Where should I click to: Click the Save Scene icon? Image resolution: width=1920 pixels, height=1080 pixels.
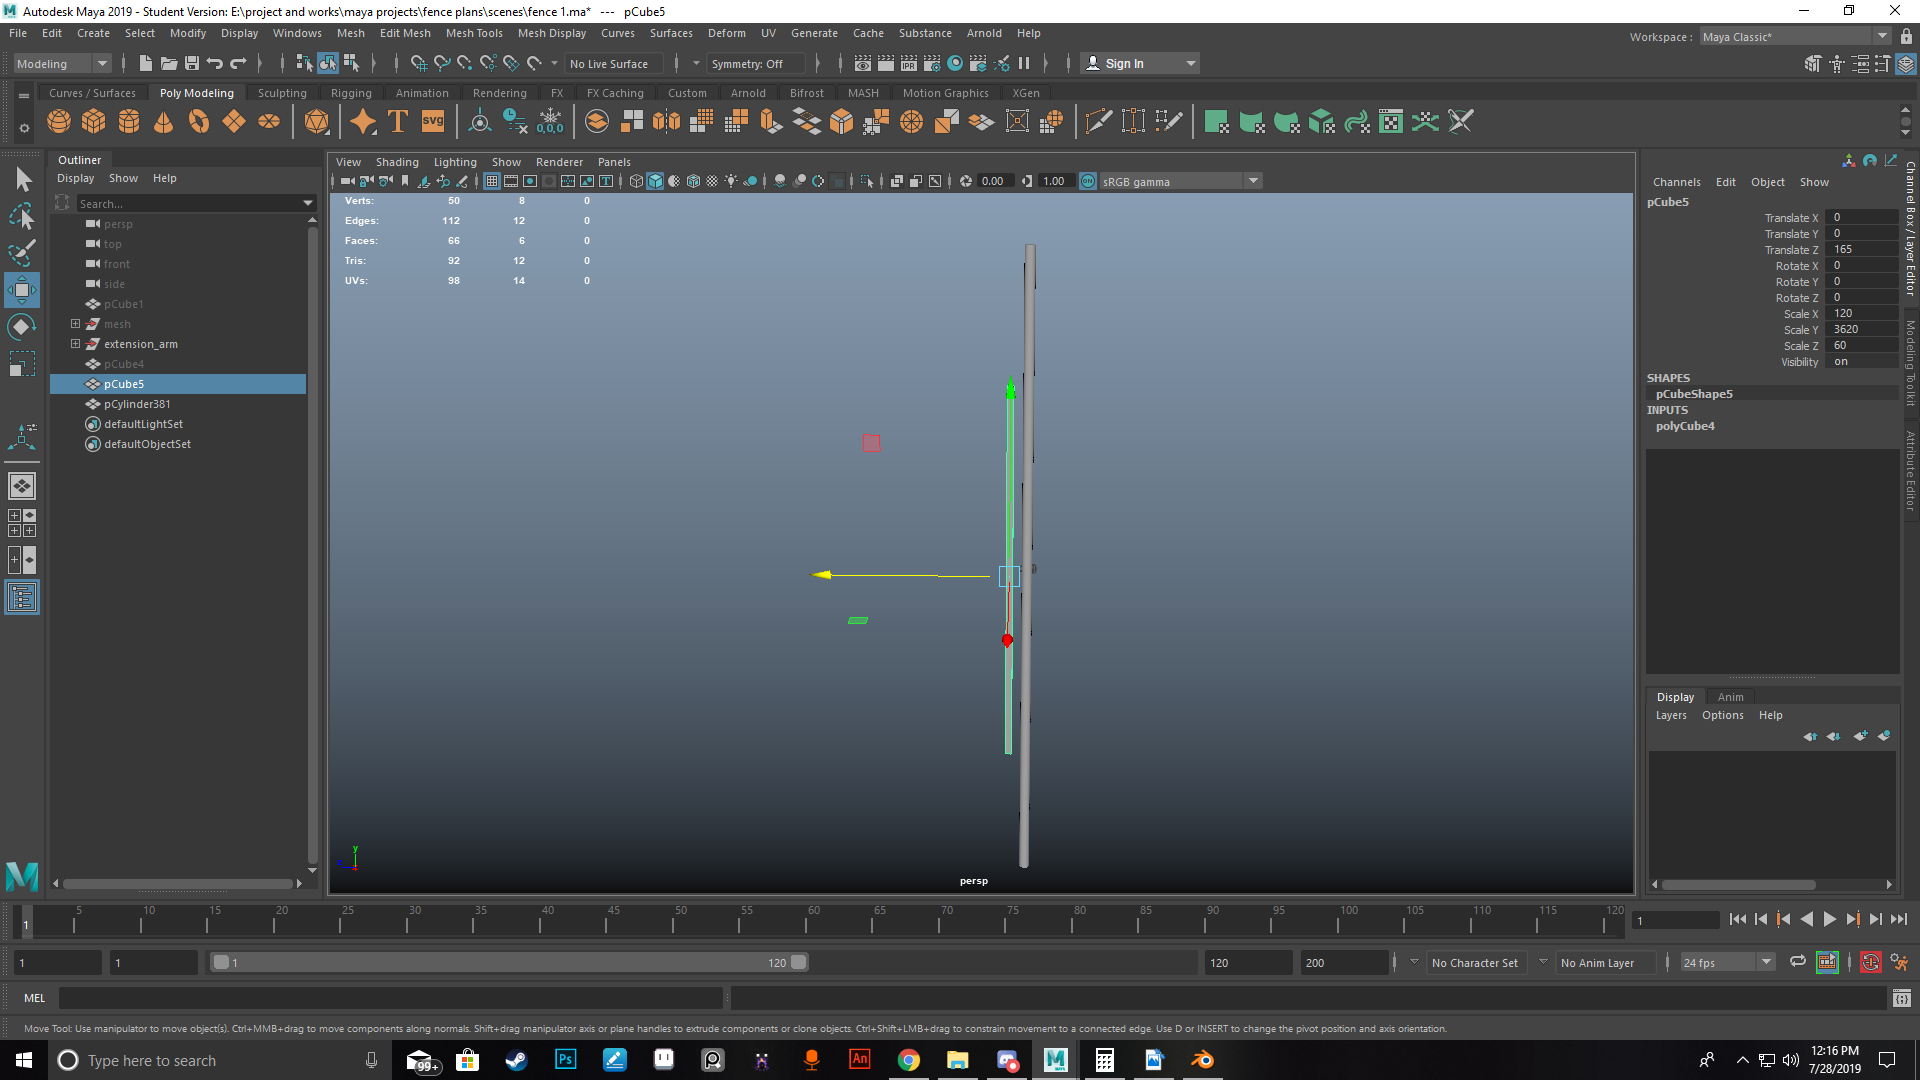click(192, 63)
